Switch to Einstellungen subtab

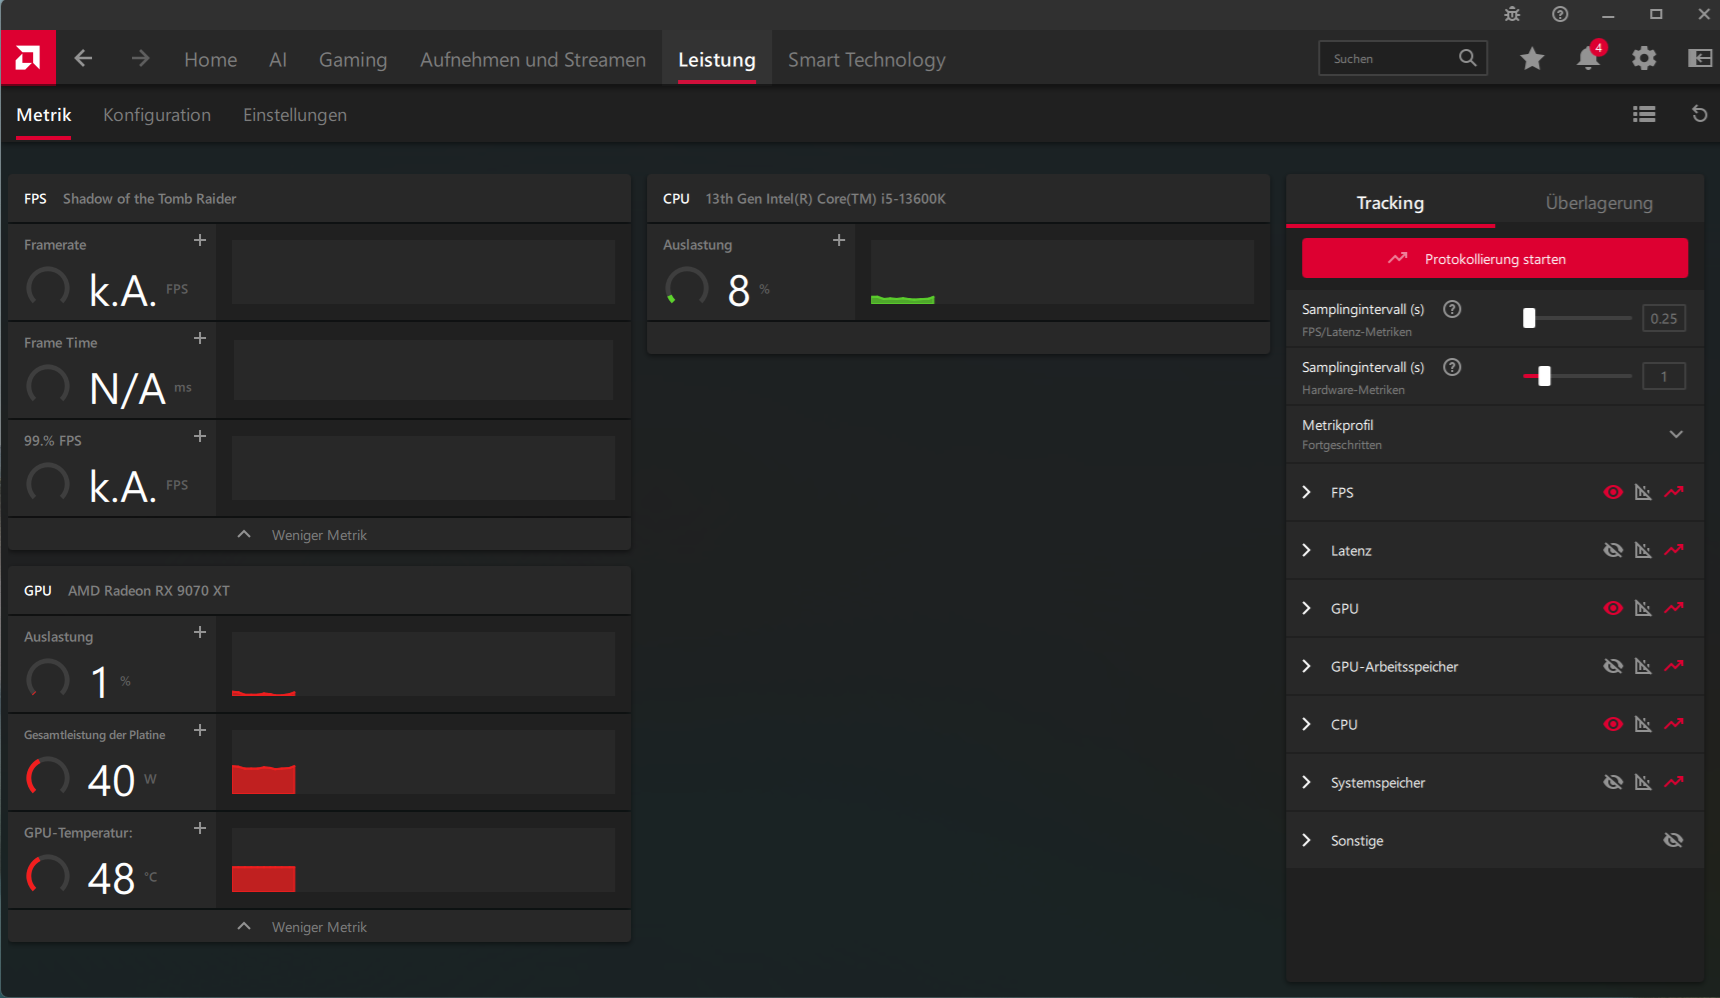click(295, 115)
